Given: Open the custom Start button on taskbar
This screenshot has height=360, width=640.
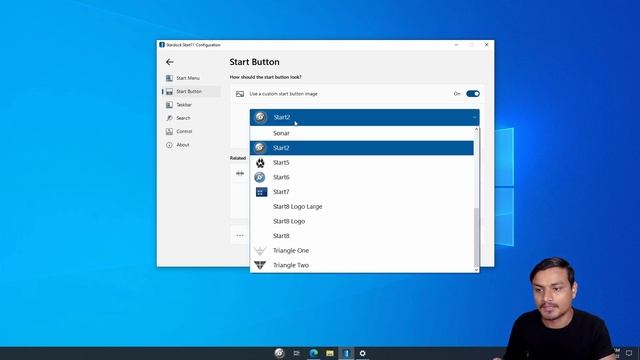Looking at the screenshot, I should [x=279, y=353].
